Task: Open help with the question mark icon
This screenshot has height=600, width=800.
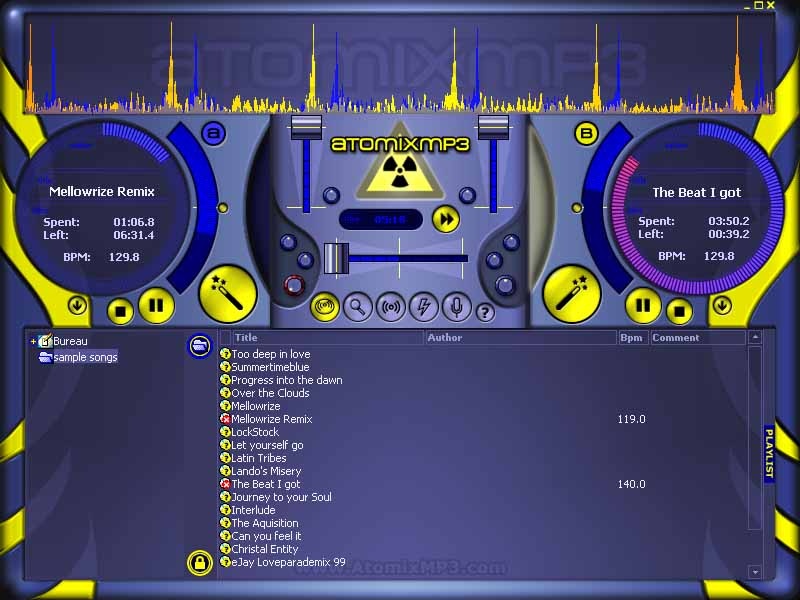Action: [x=485, y=312]
